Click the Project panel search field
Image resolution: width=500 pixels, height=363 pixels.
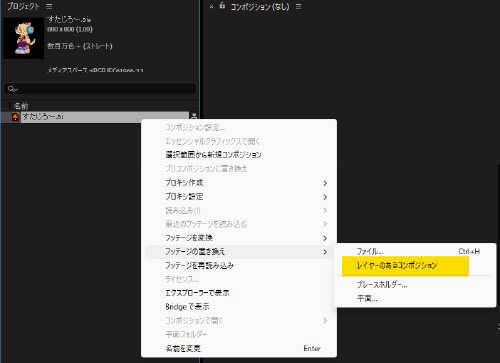click(x=100, y=89)
